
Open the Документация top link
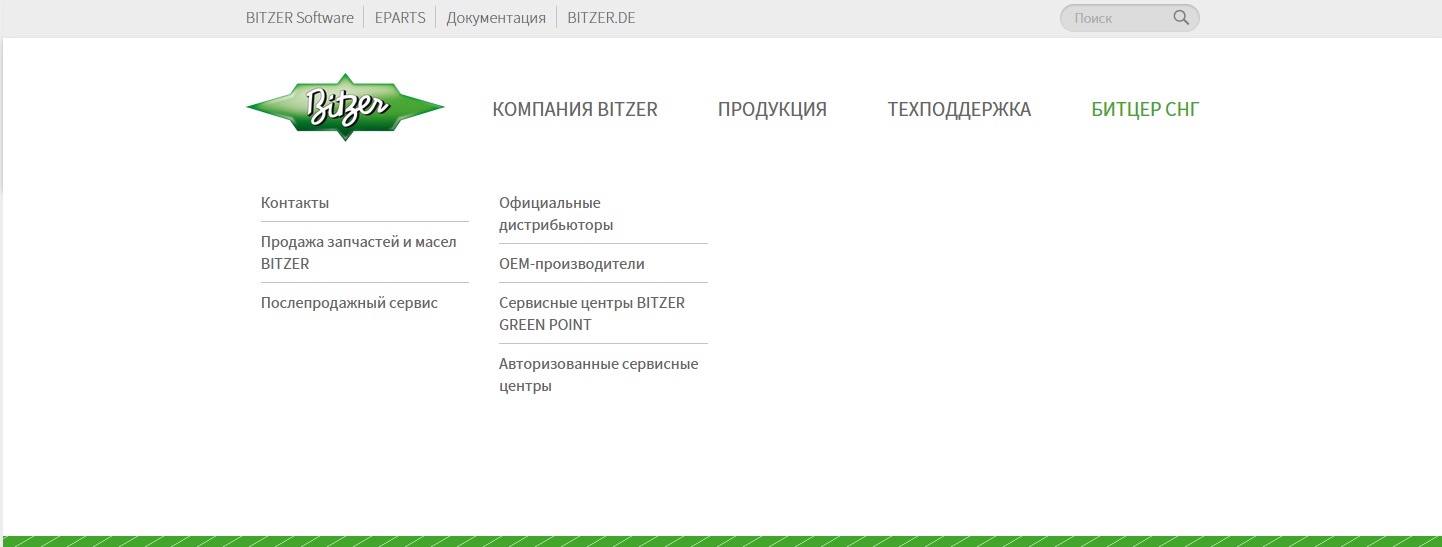(x=496, y=18)
